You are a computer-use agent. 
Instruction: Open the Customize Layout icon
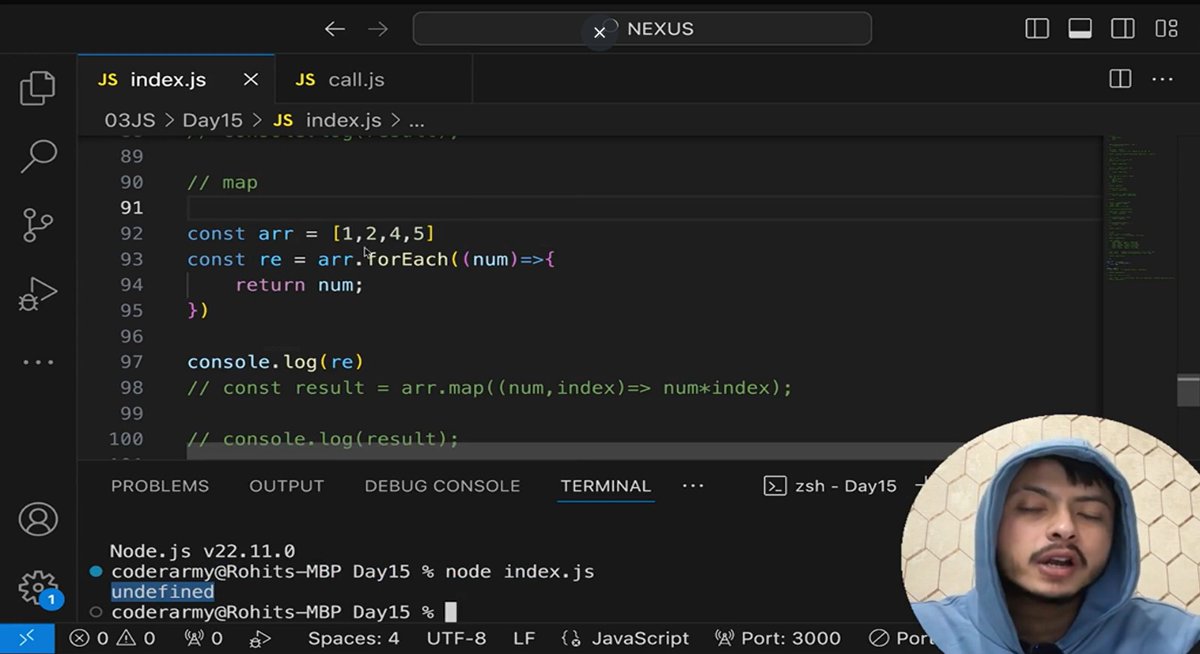click(1166, 29)
